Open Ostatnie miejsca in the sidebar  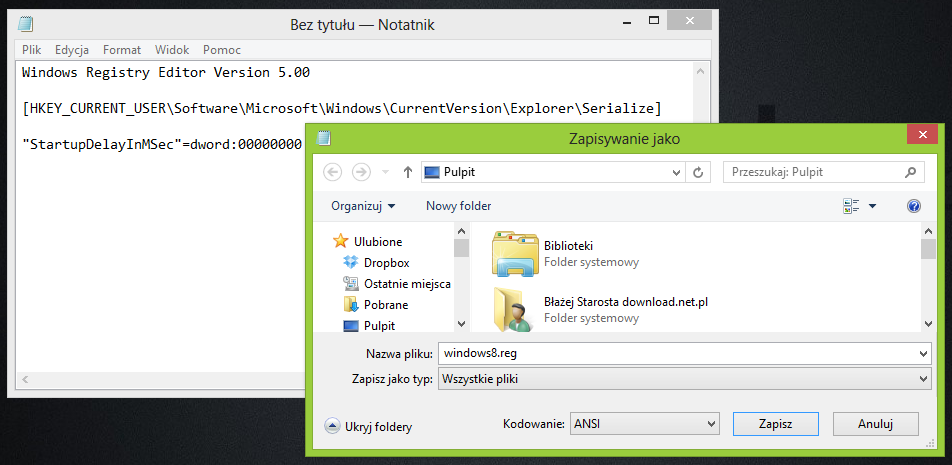[398, 284]
